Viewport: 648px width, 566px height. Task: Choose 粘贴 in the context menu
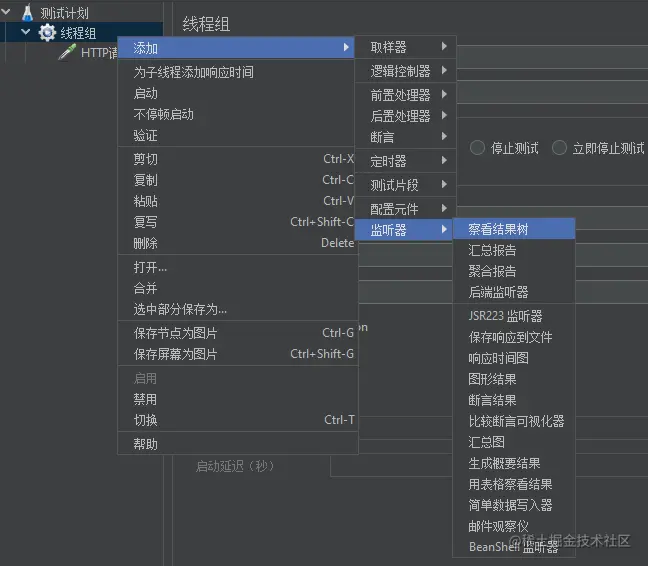coord(236,201)
